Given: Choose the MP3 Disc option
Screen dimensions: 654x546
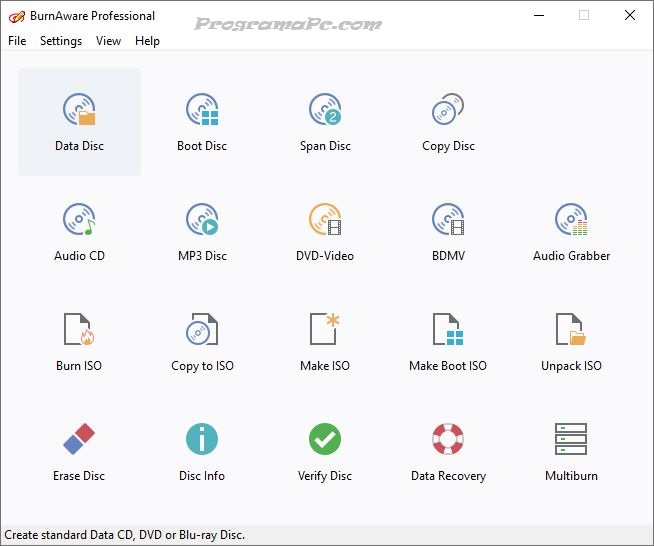Looking at the screenshot, I should click(x=202, y=221).
